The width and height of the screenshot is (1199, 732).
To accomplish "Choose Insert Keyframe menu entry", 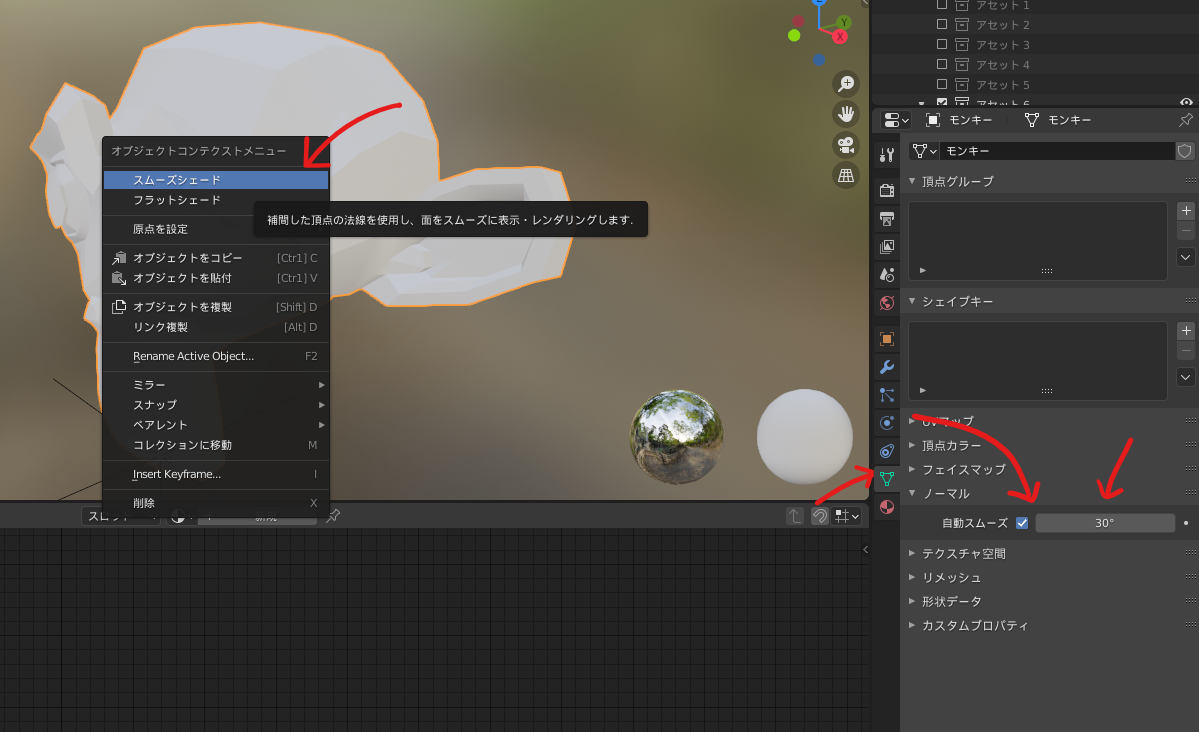I will (216, 473).
